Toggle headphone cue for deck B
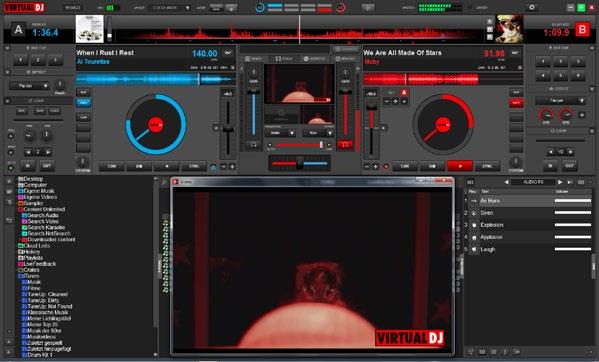The image size is (599, 362). click(x=345, y=145)
